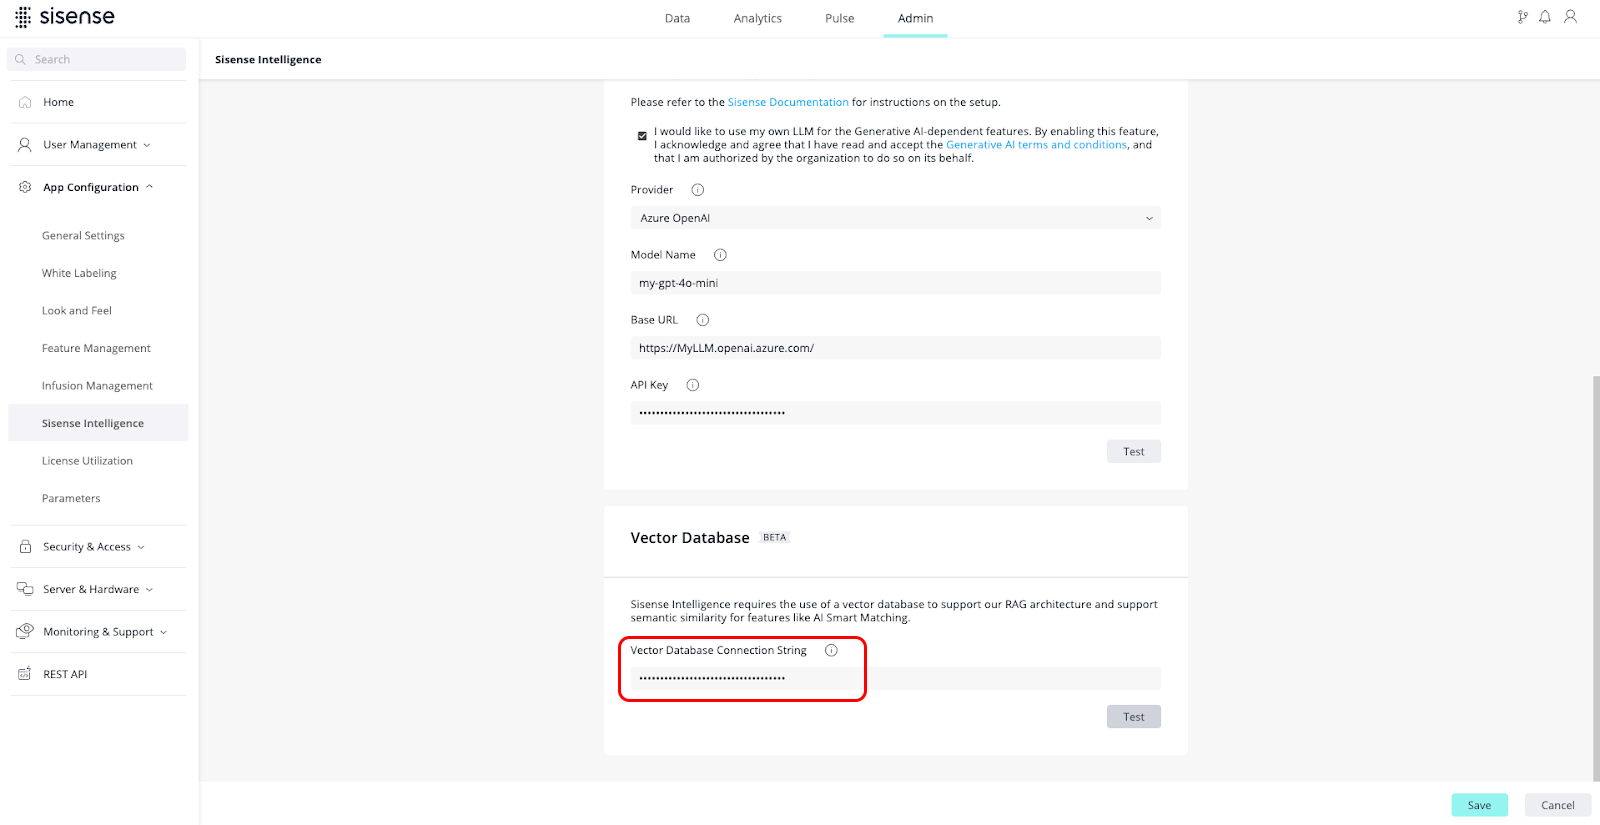Click the Save button

pos(1479,805)
